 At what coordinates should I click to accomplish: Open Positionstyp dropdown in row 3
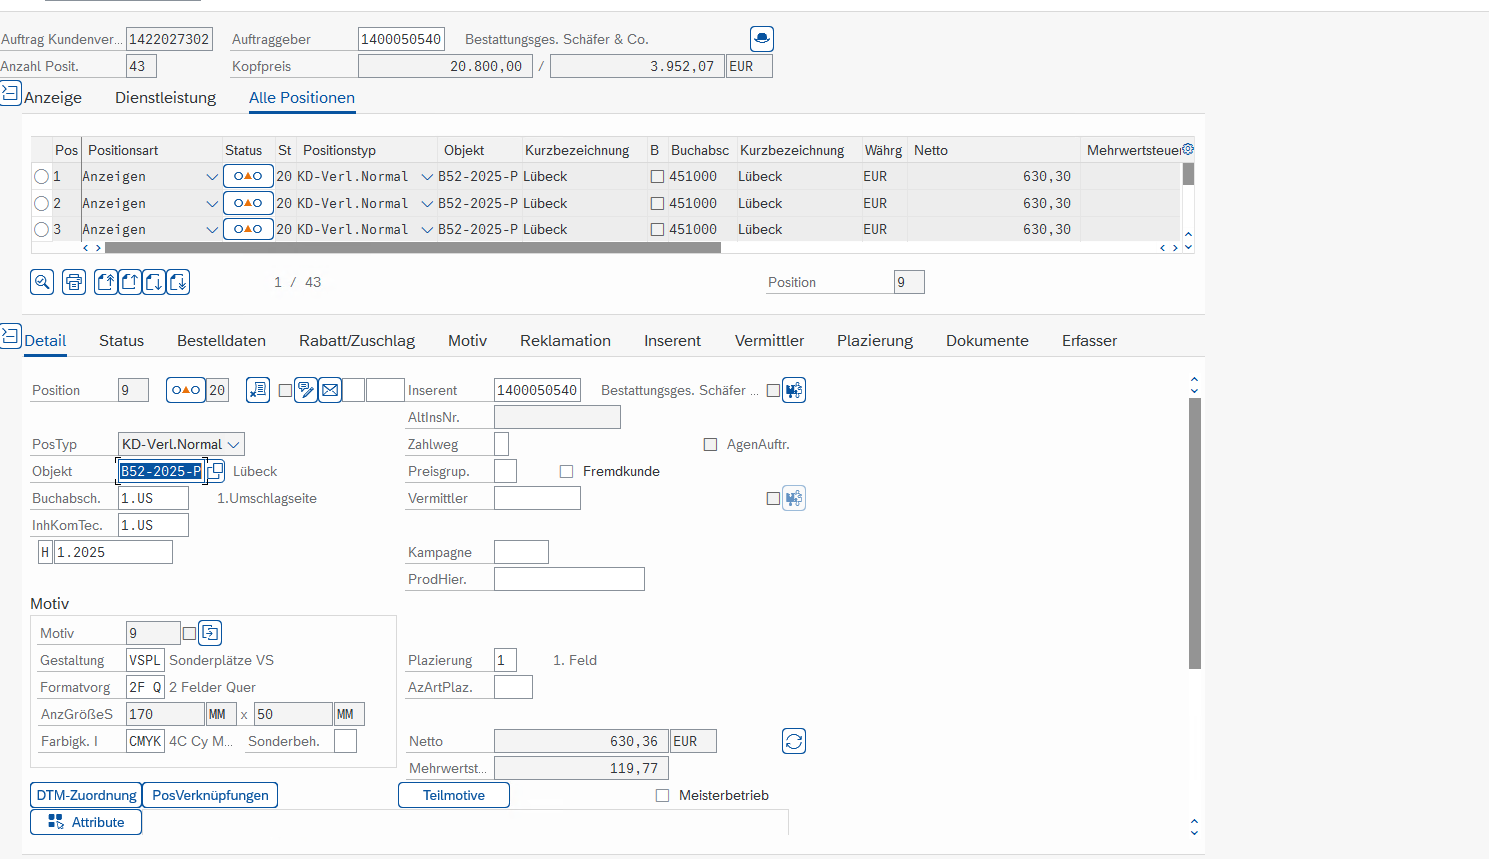pyautogui.click(x=427, y=229)
